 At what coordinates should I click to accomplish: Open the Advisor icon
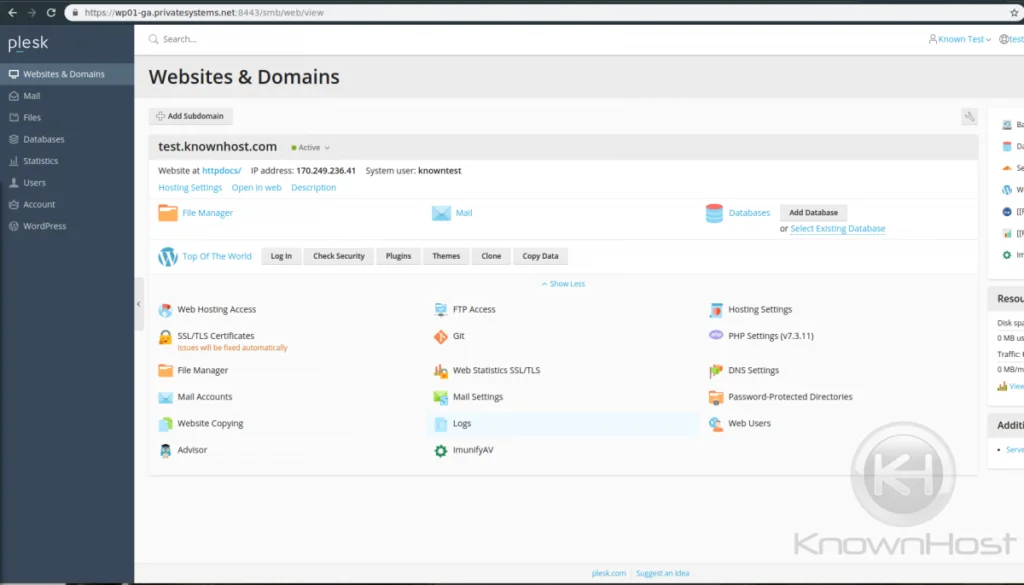[165, 451]
